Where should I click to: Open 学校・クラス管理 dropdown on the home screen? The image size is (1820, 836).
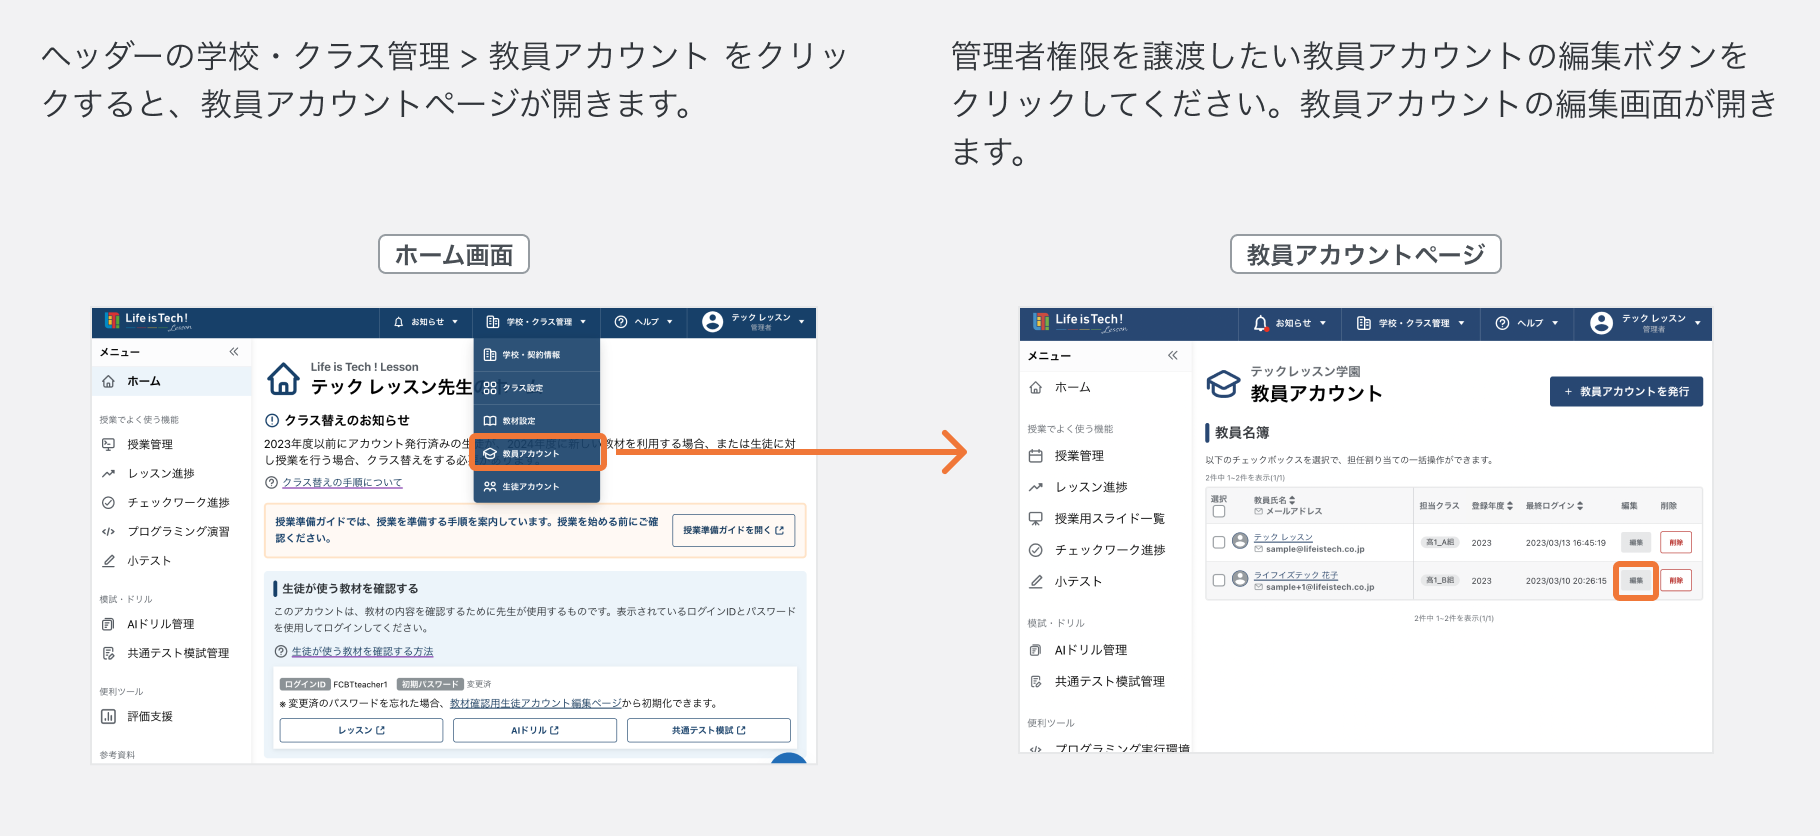537,322
